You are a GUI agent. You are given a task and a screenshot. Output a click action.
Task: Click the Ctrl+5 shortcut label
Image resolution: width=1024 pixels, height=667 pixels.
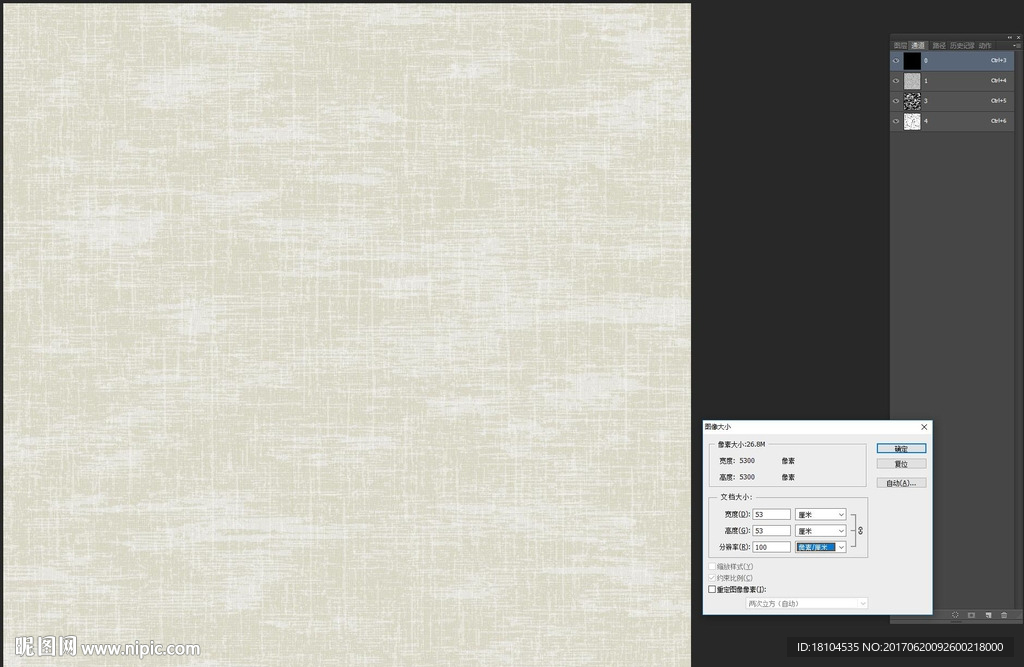click(999, 101)
